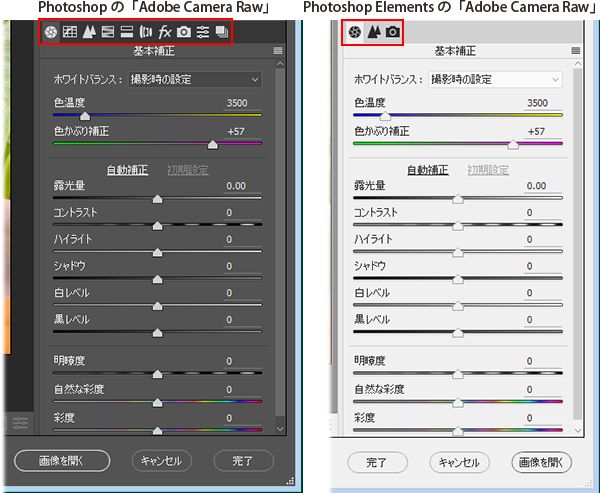This screenshot has height=493, width=600.
Task: Click 自然な彩度 slider handle in Elements panel
Action: (x=458, y=403)
